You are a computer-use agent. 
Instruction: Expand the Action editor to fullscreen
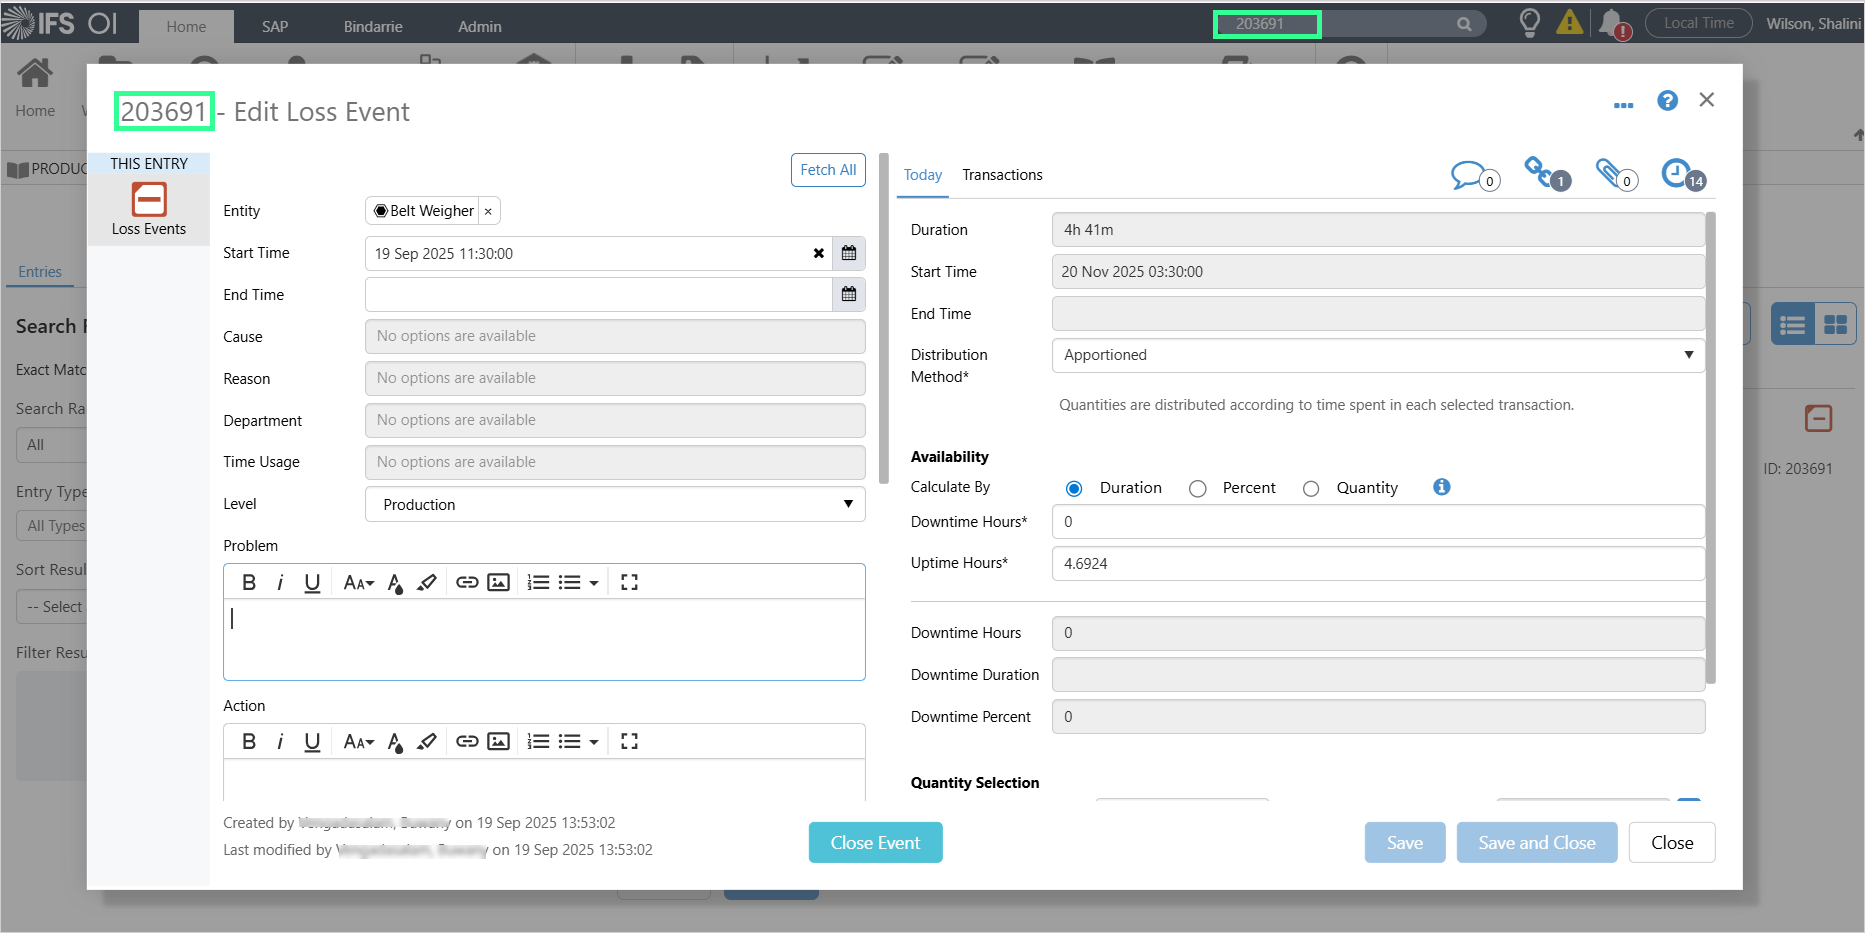pos(629,741)
